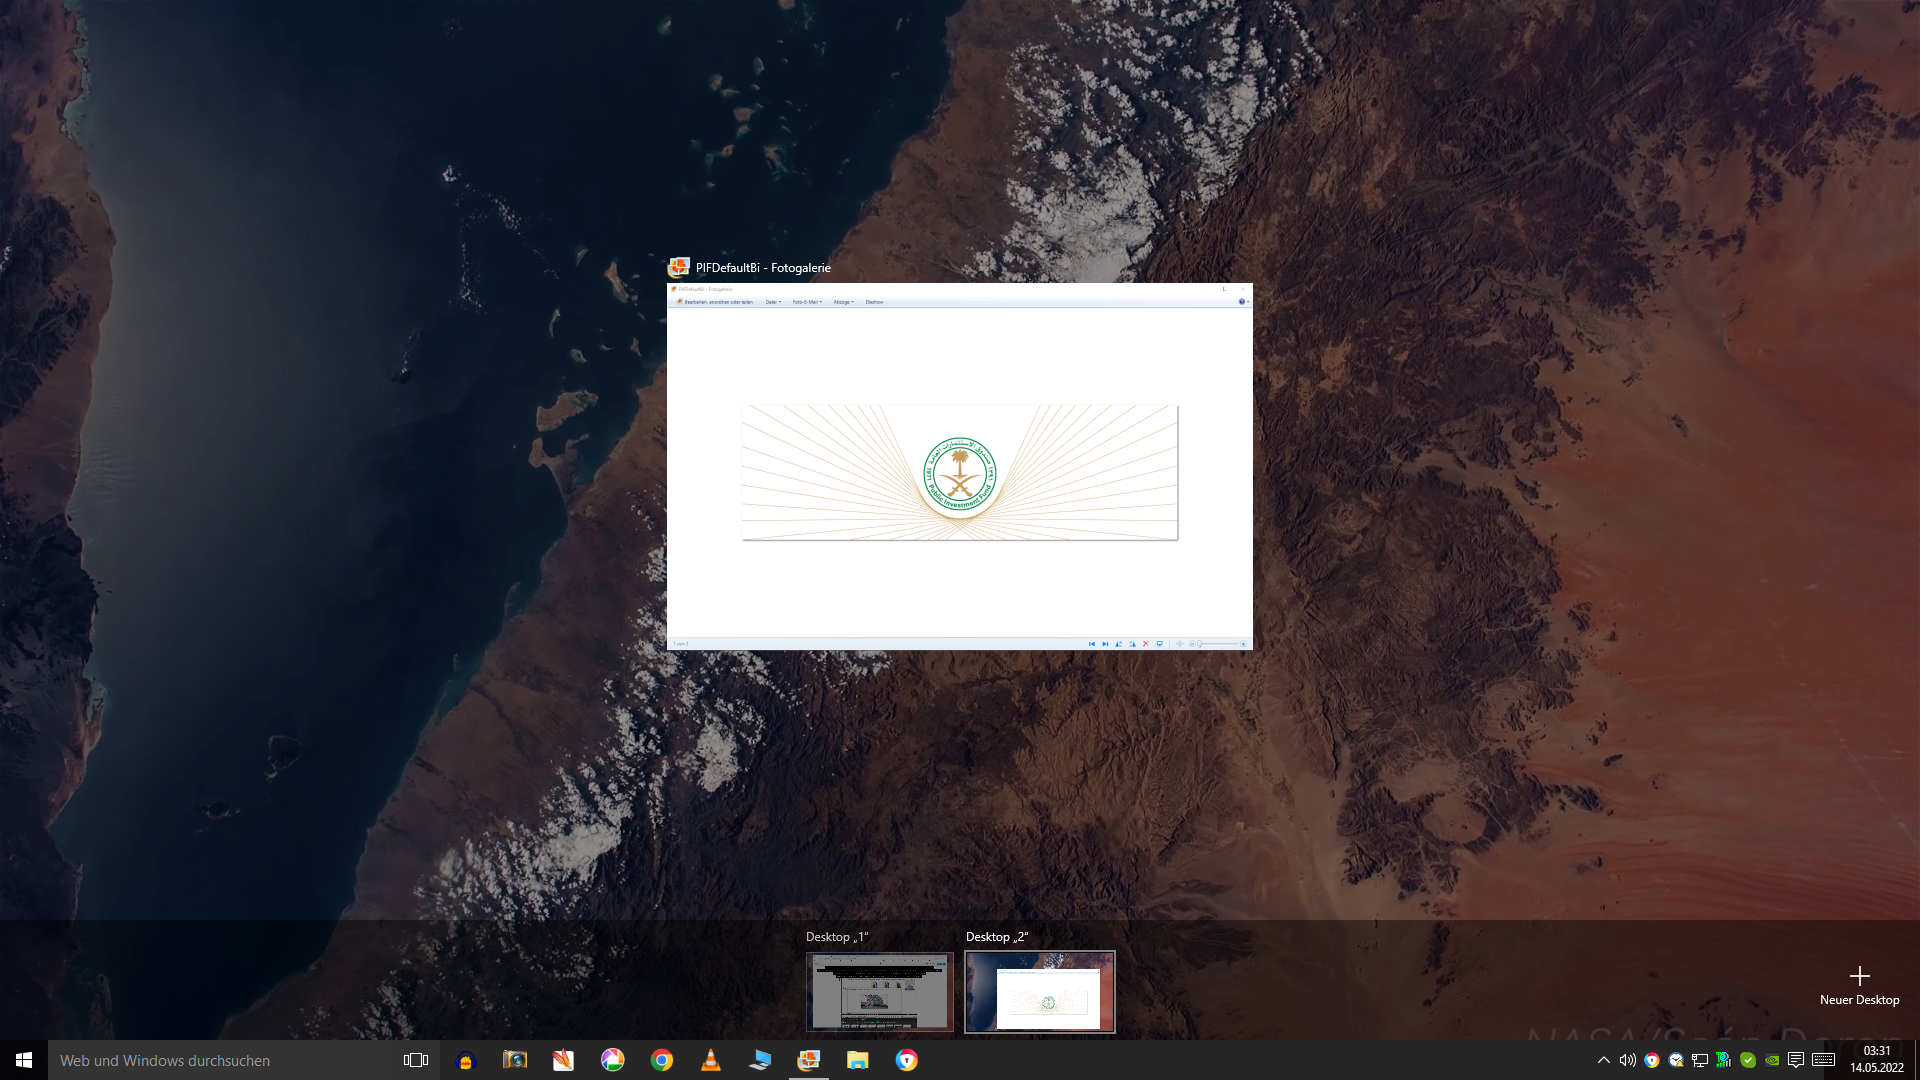This screenshot has width=1920, height=1080.
Task: Click the Fotogalerie icon beside the window title
Action: (x=679, y=267)
